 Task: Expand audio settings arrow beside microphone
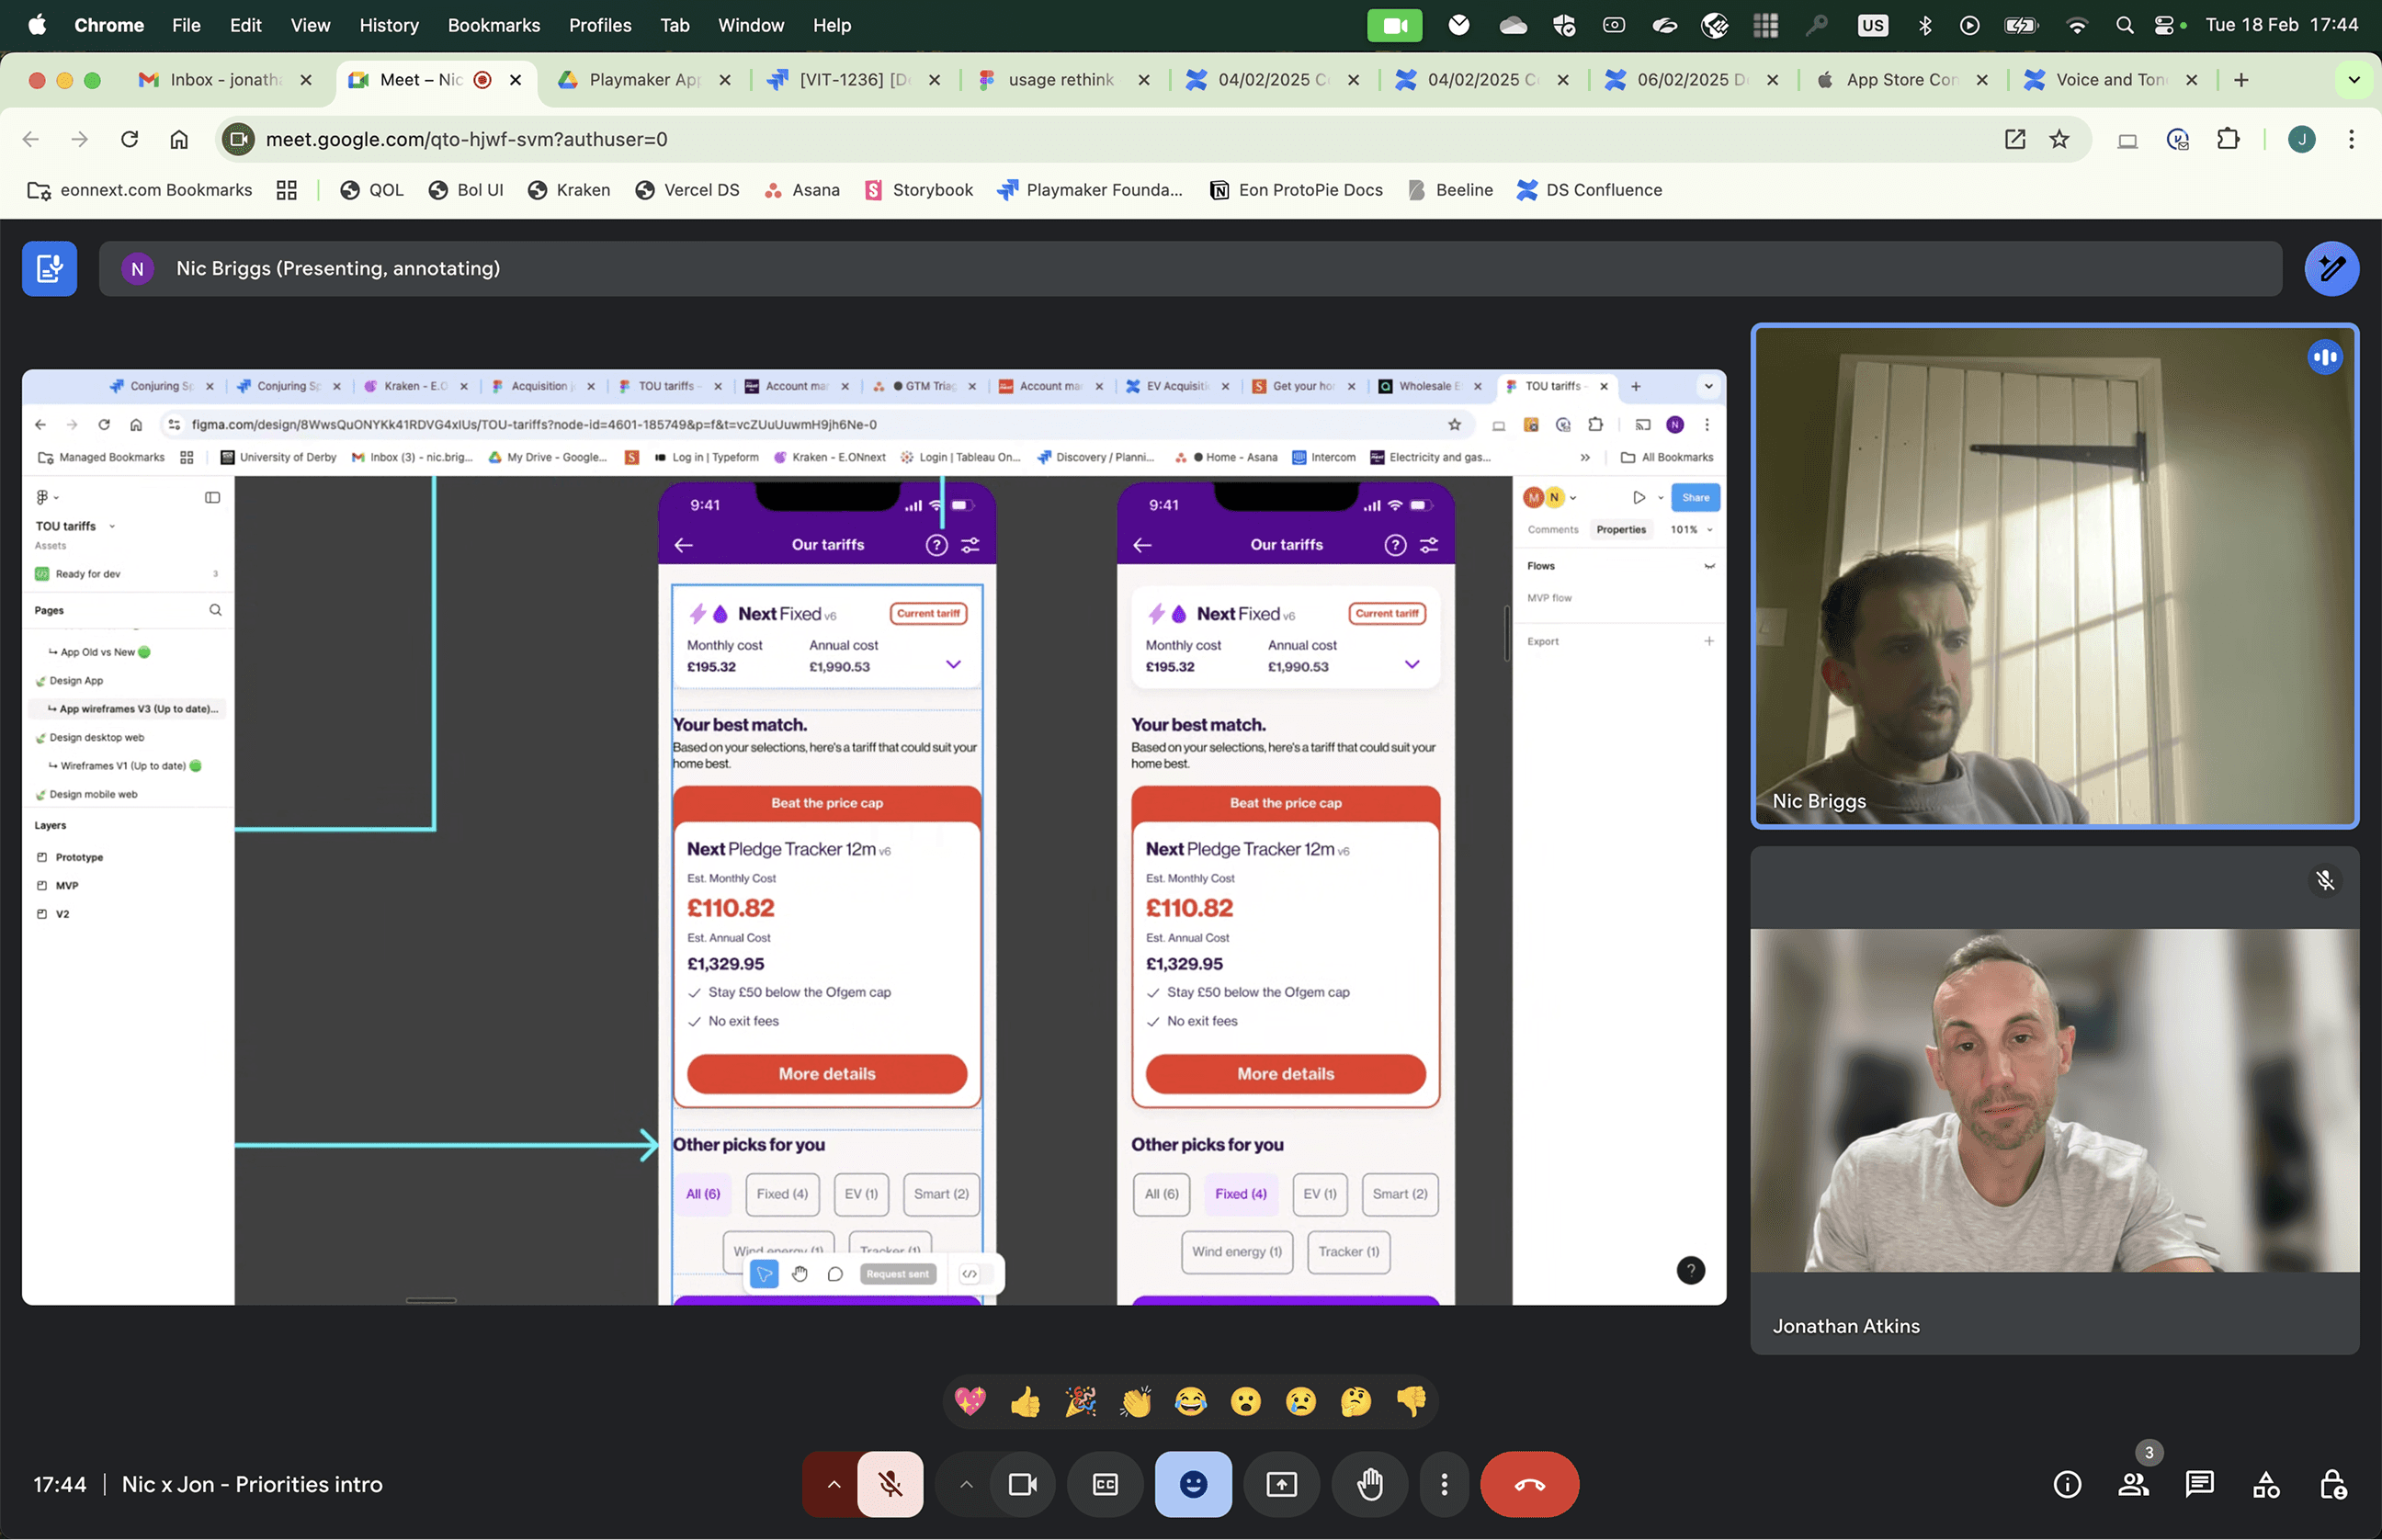pos(833,1484)
